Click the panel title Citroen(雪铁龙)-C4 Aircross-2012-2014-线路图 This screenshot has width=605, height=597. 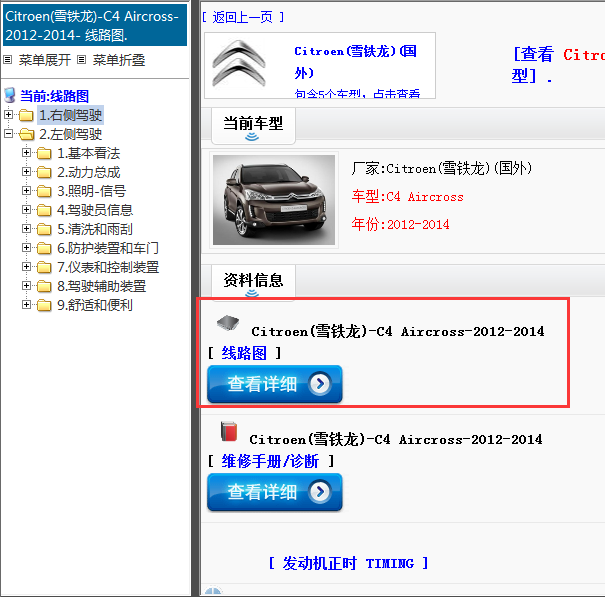point(95,25)
